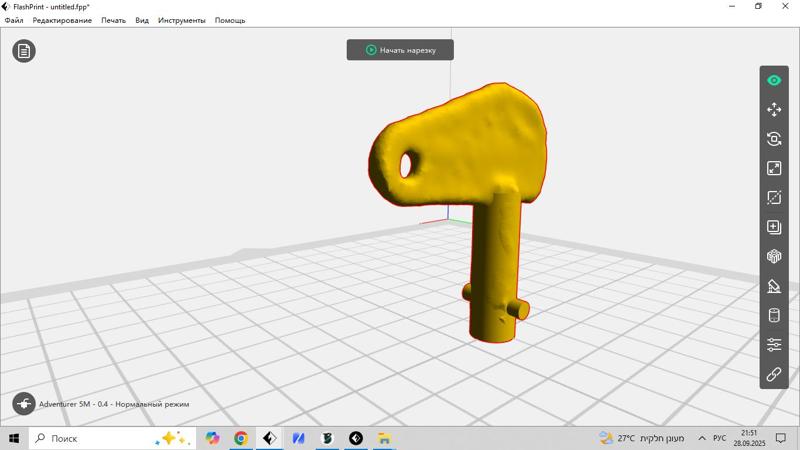This screenshot has width=800, height=450.
Task: Minimize the FlashPrint window
Action: tap(732, 6)
